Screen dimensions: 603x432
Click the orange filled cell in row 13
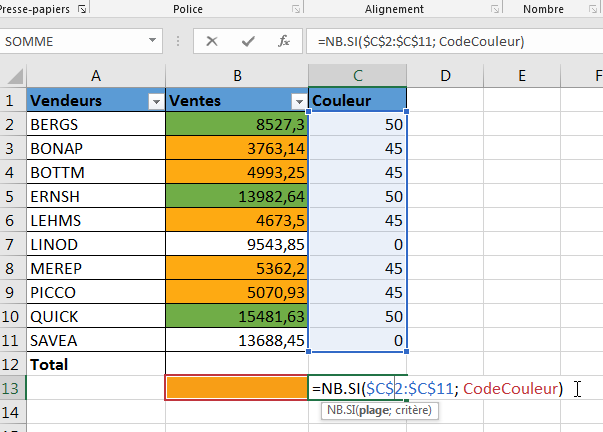236,388
